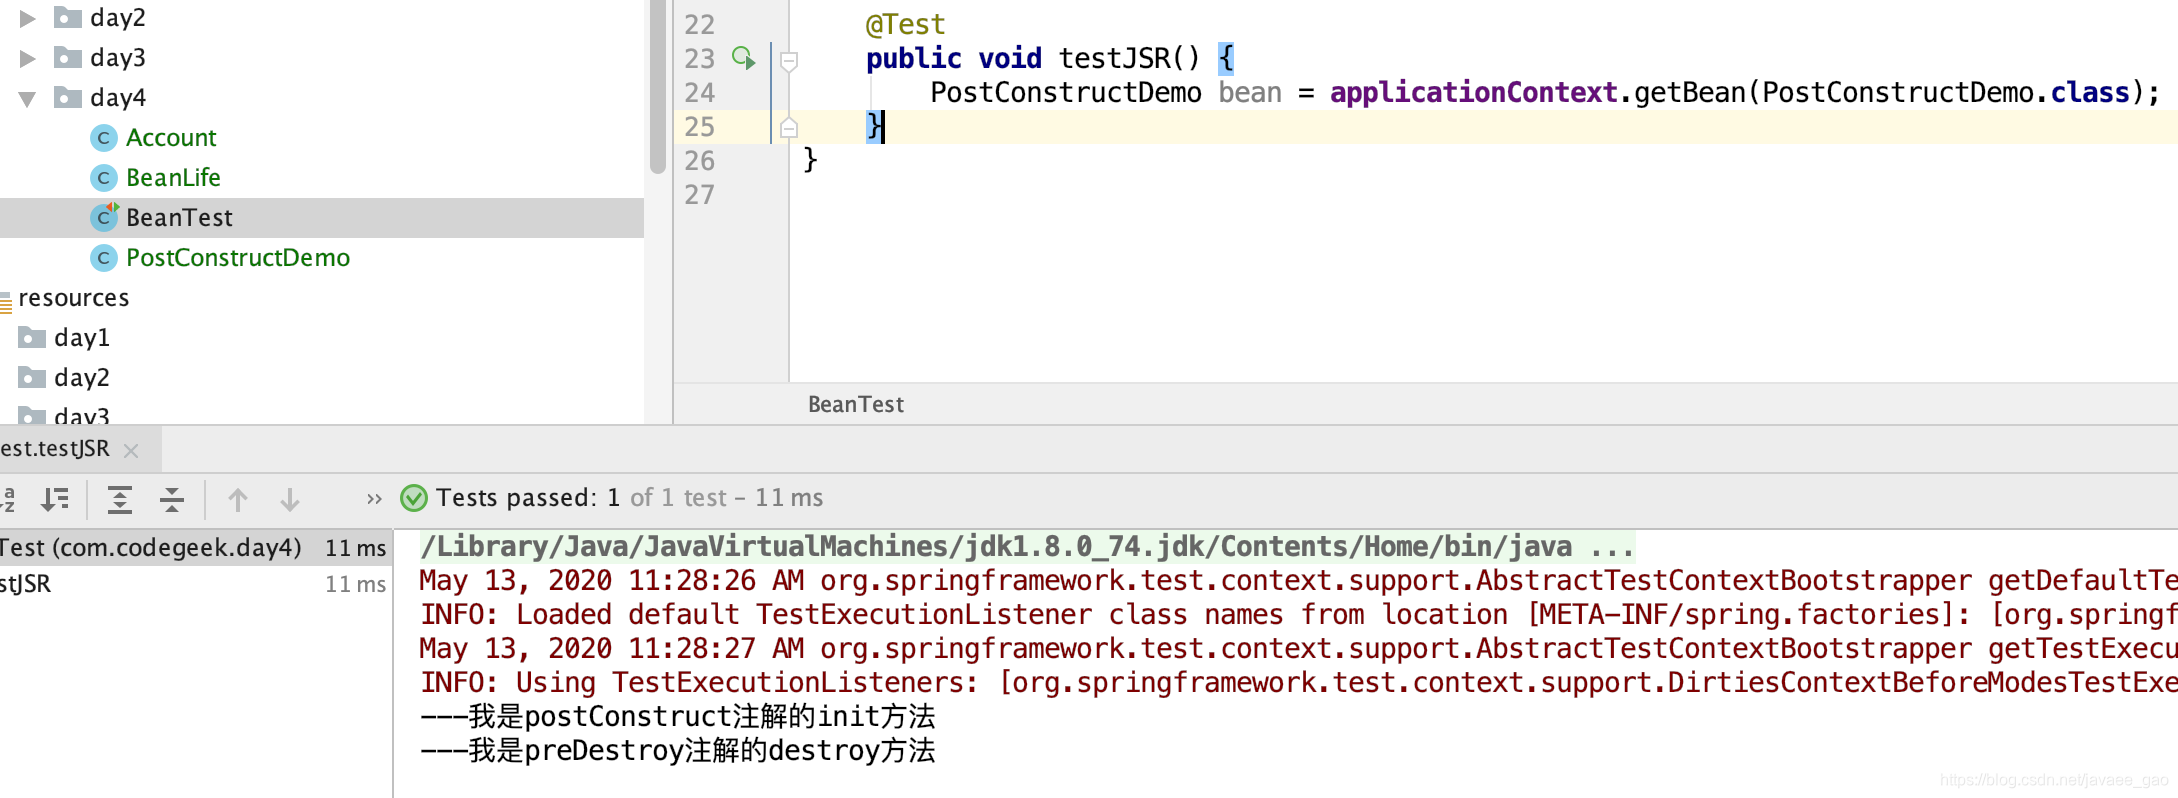
Task: Open the PostConstructDemo class
Action: (x=238, y=258)
